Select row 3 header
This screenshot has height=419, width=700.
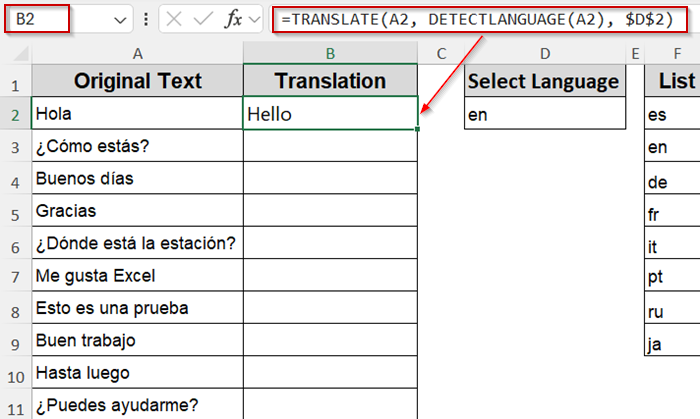16,146
